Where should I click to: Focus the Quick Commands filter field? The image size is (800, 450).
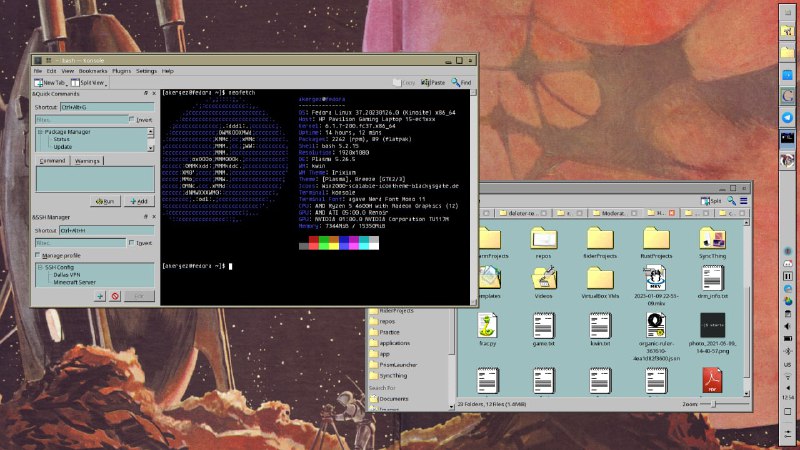pos(81,119)
